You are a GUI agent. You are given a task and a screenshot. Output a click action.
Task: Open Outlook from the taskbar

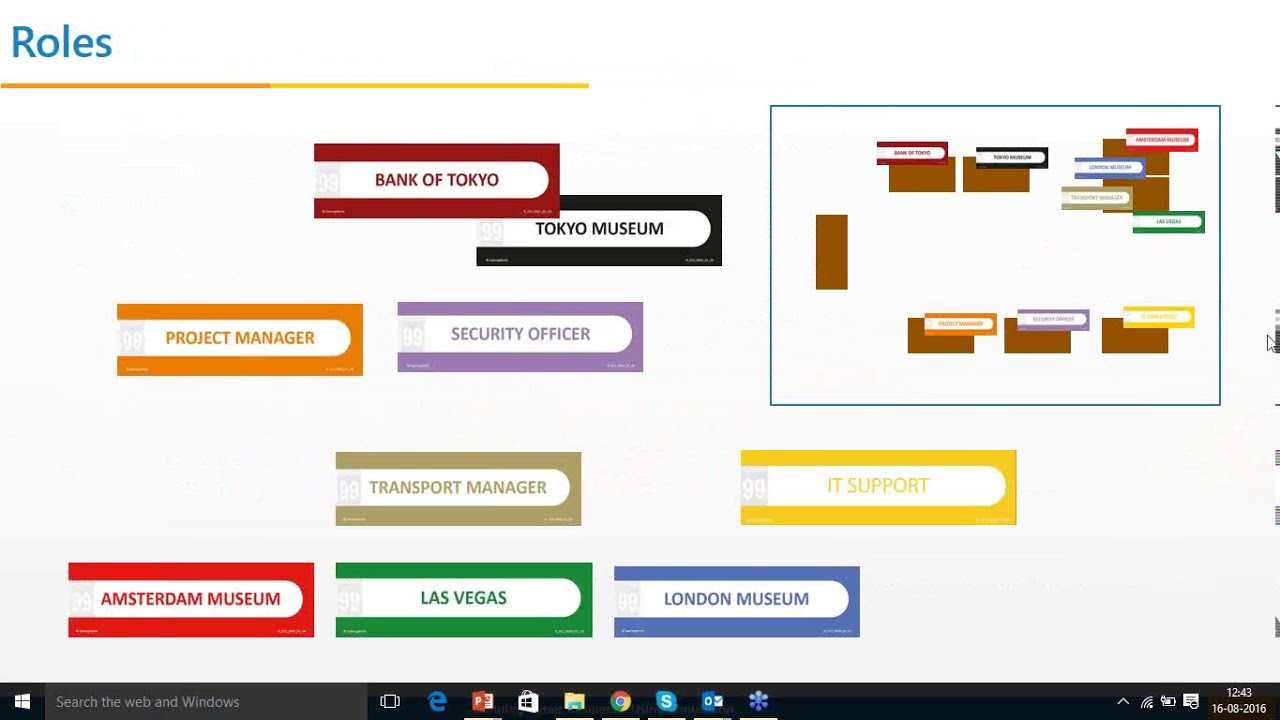coord(712,702)
